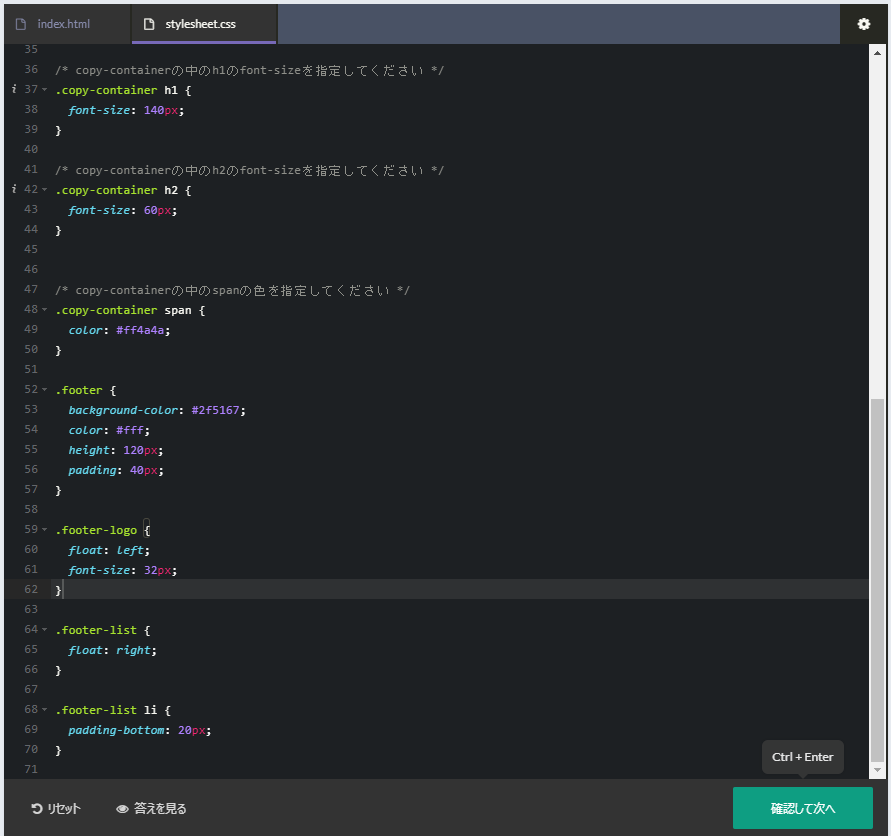The image size is (891, 836).
Task: Click the file icon on index.html tab
Action: (x=21, y=24)
